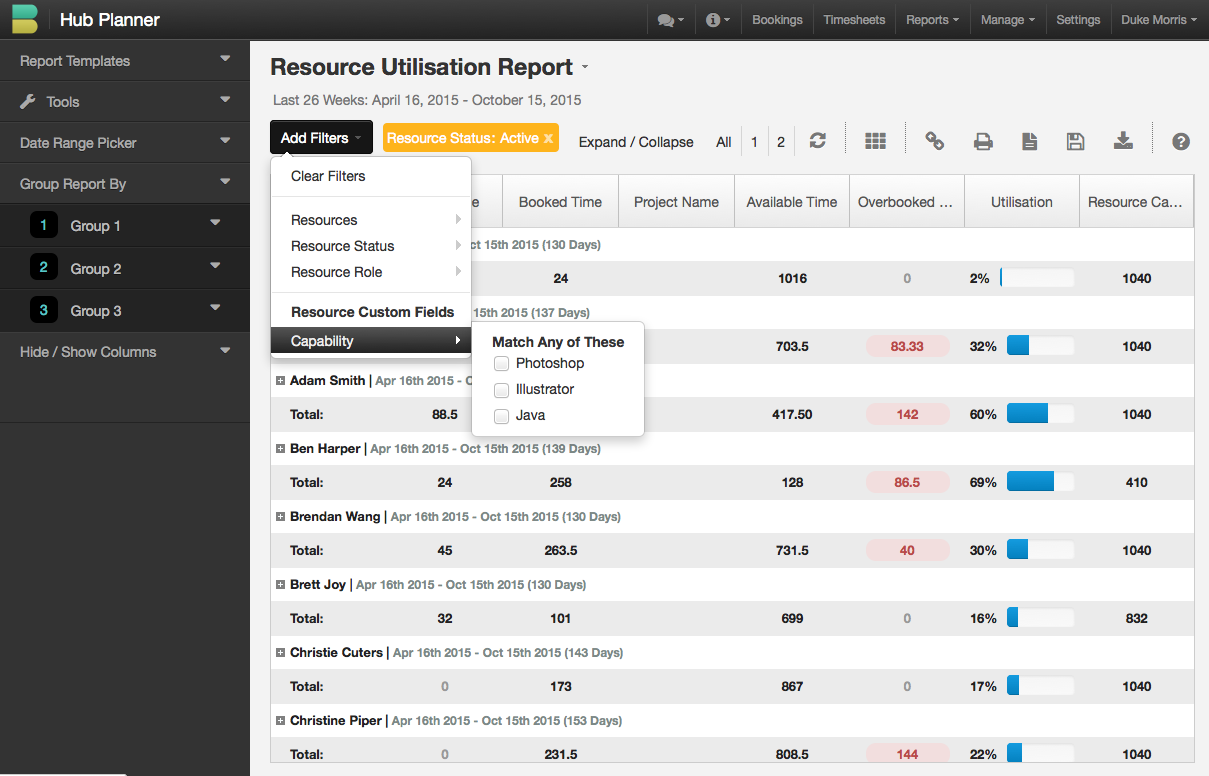This screenshot has width=1209, height=776.
Task: Sort by Overbooked column header
Action: tap(906, 202)
